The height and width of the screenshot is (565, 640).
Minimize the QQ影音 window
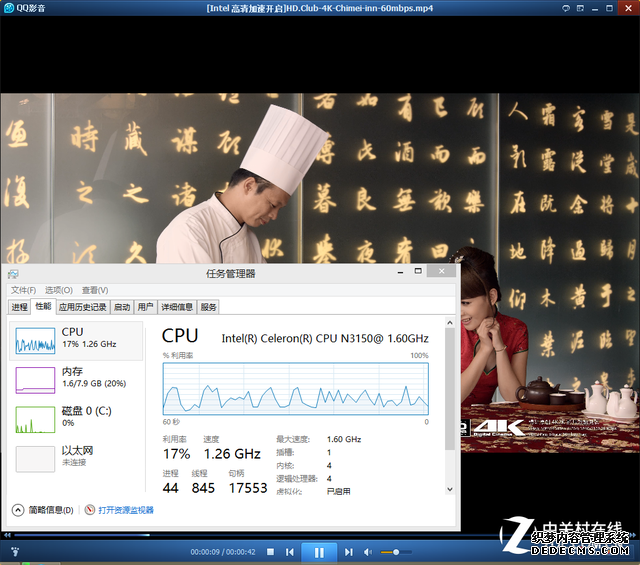(x=595, y=8)
